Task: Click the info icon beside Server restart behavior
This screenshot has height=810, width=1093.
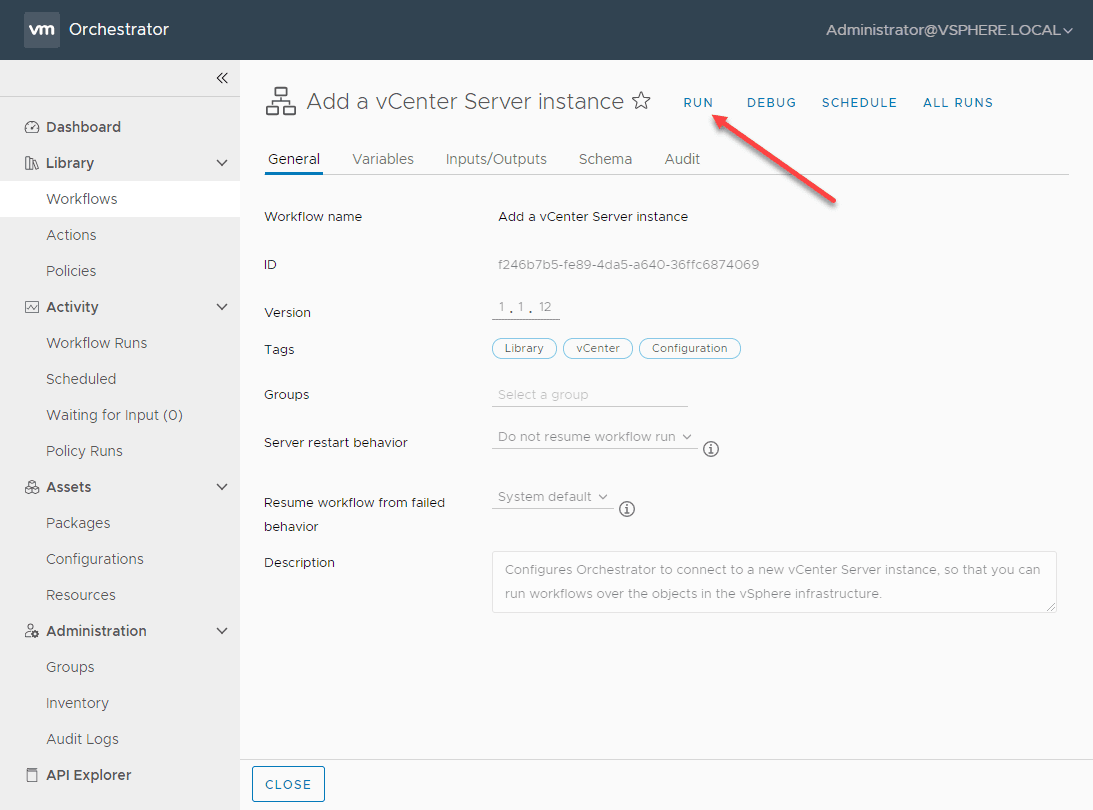Action: pyautogui.click(x=711, y=449)
